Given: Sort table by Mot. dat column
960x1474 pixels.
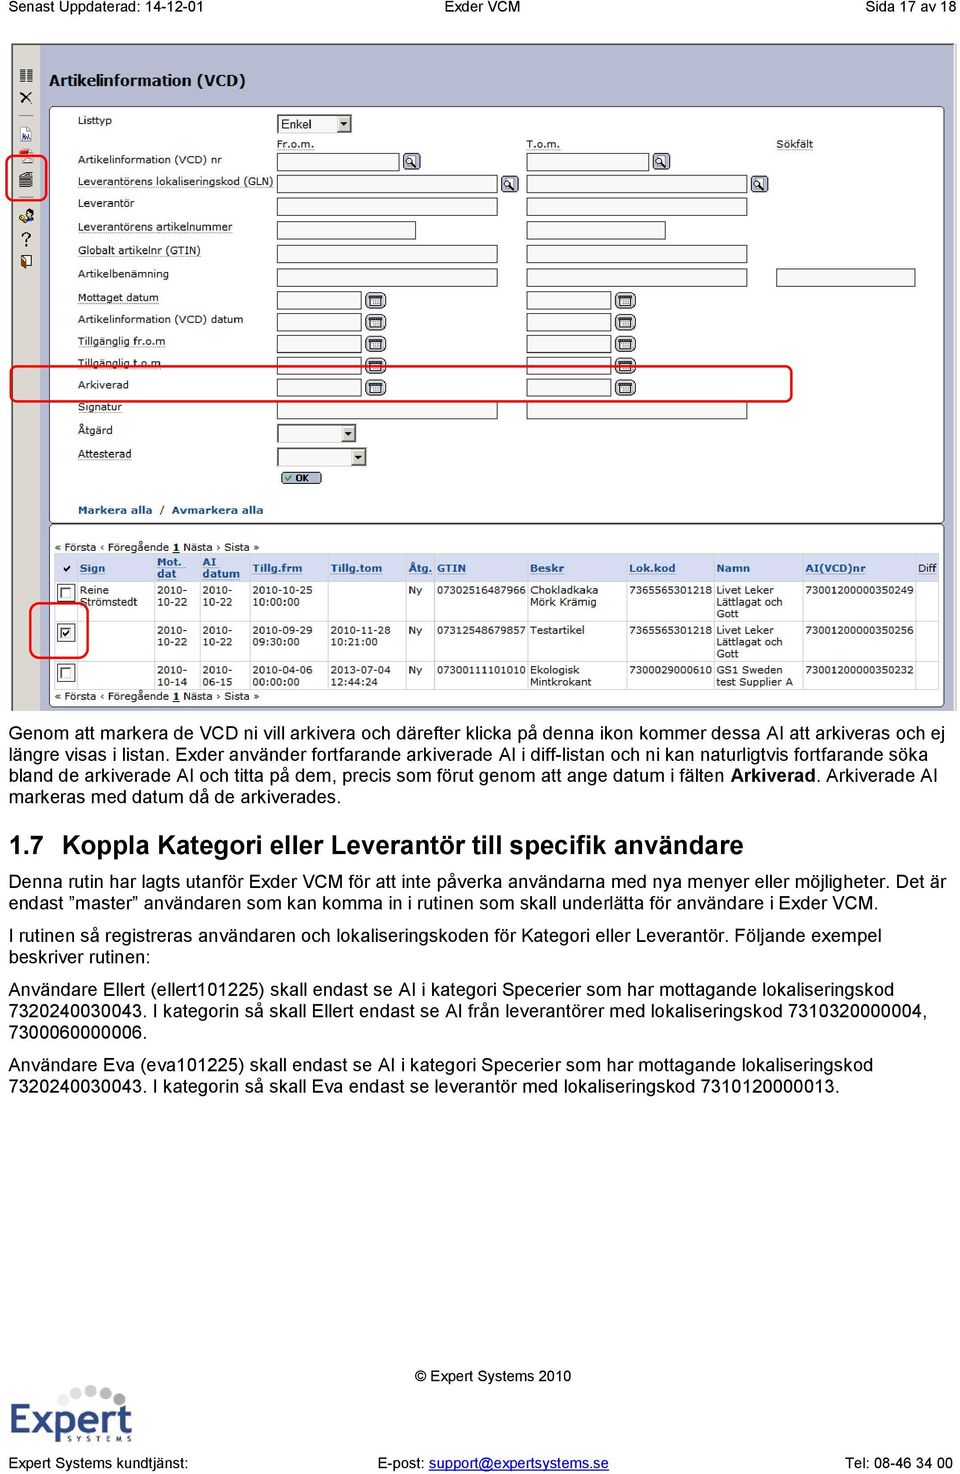Looking at the screenshot, I should pyautogui.click(x=168, y=568).
